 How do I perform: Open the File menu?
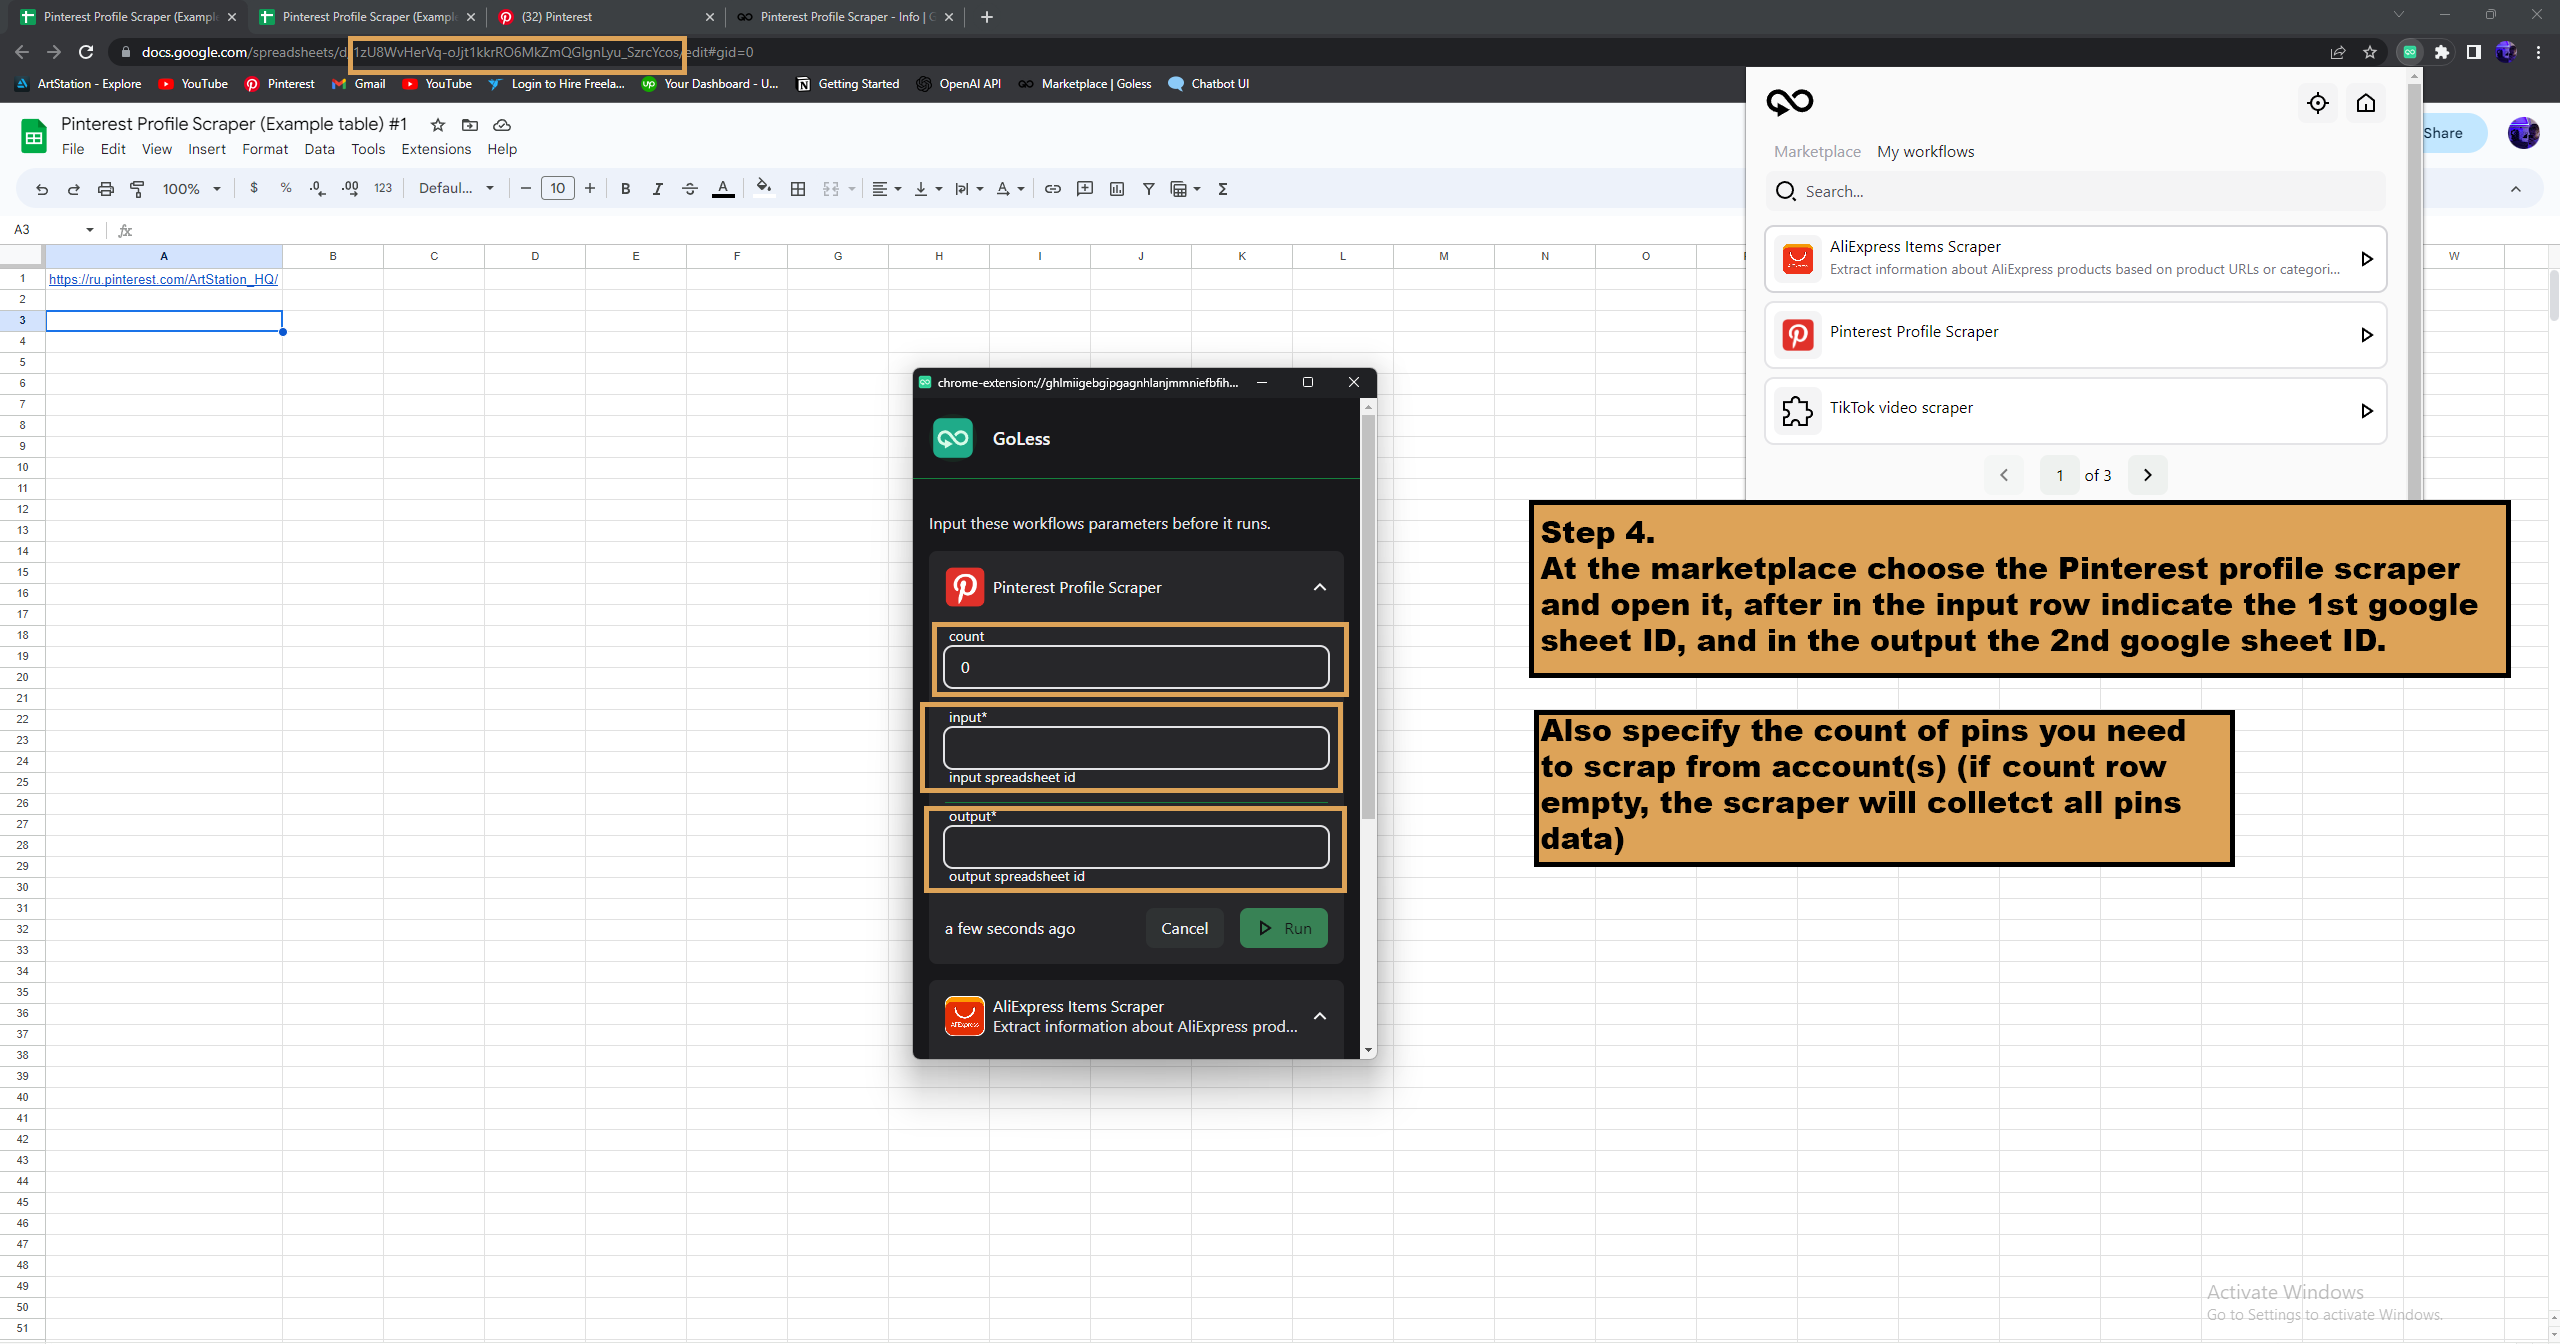tap(73, 149)
